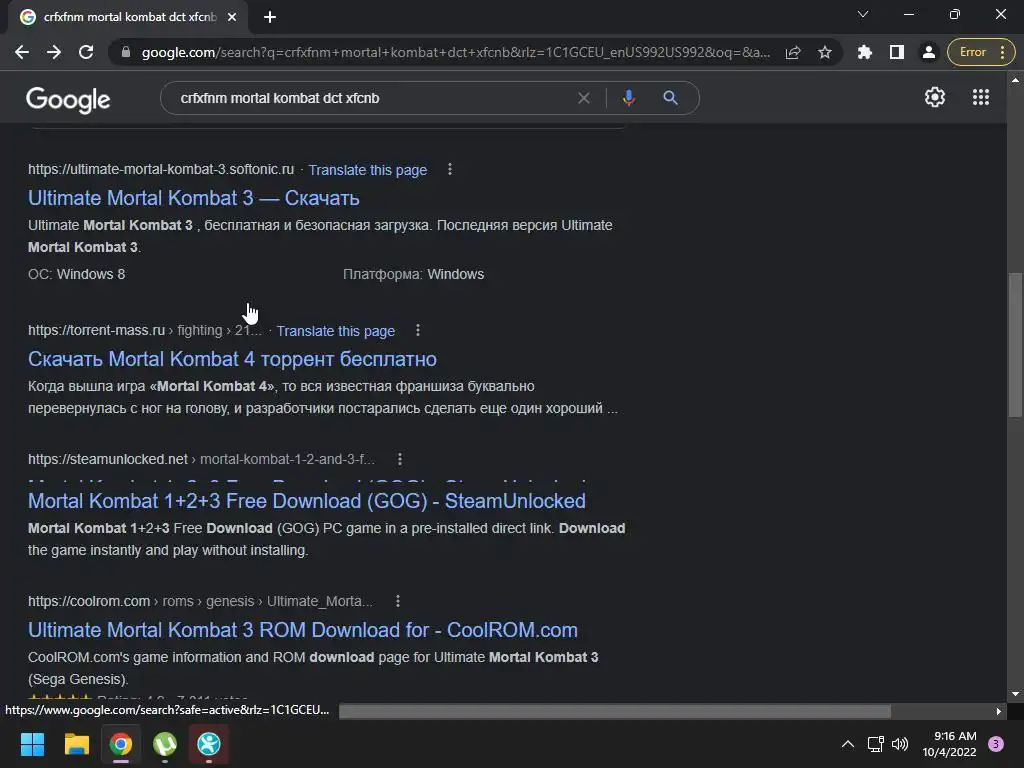
Task: Open more options for steamunlocked.net result
Action: point(400,459)
